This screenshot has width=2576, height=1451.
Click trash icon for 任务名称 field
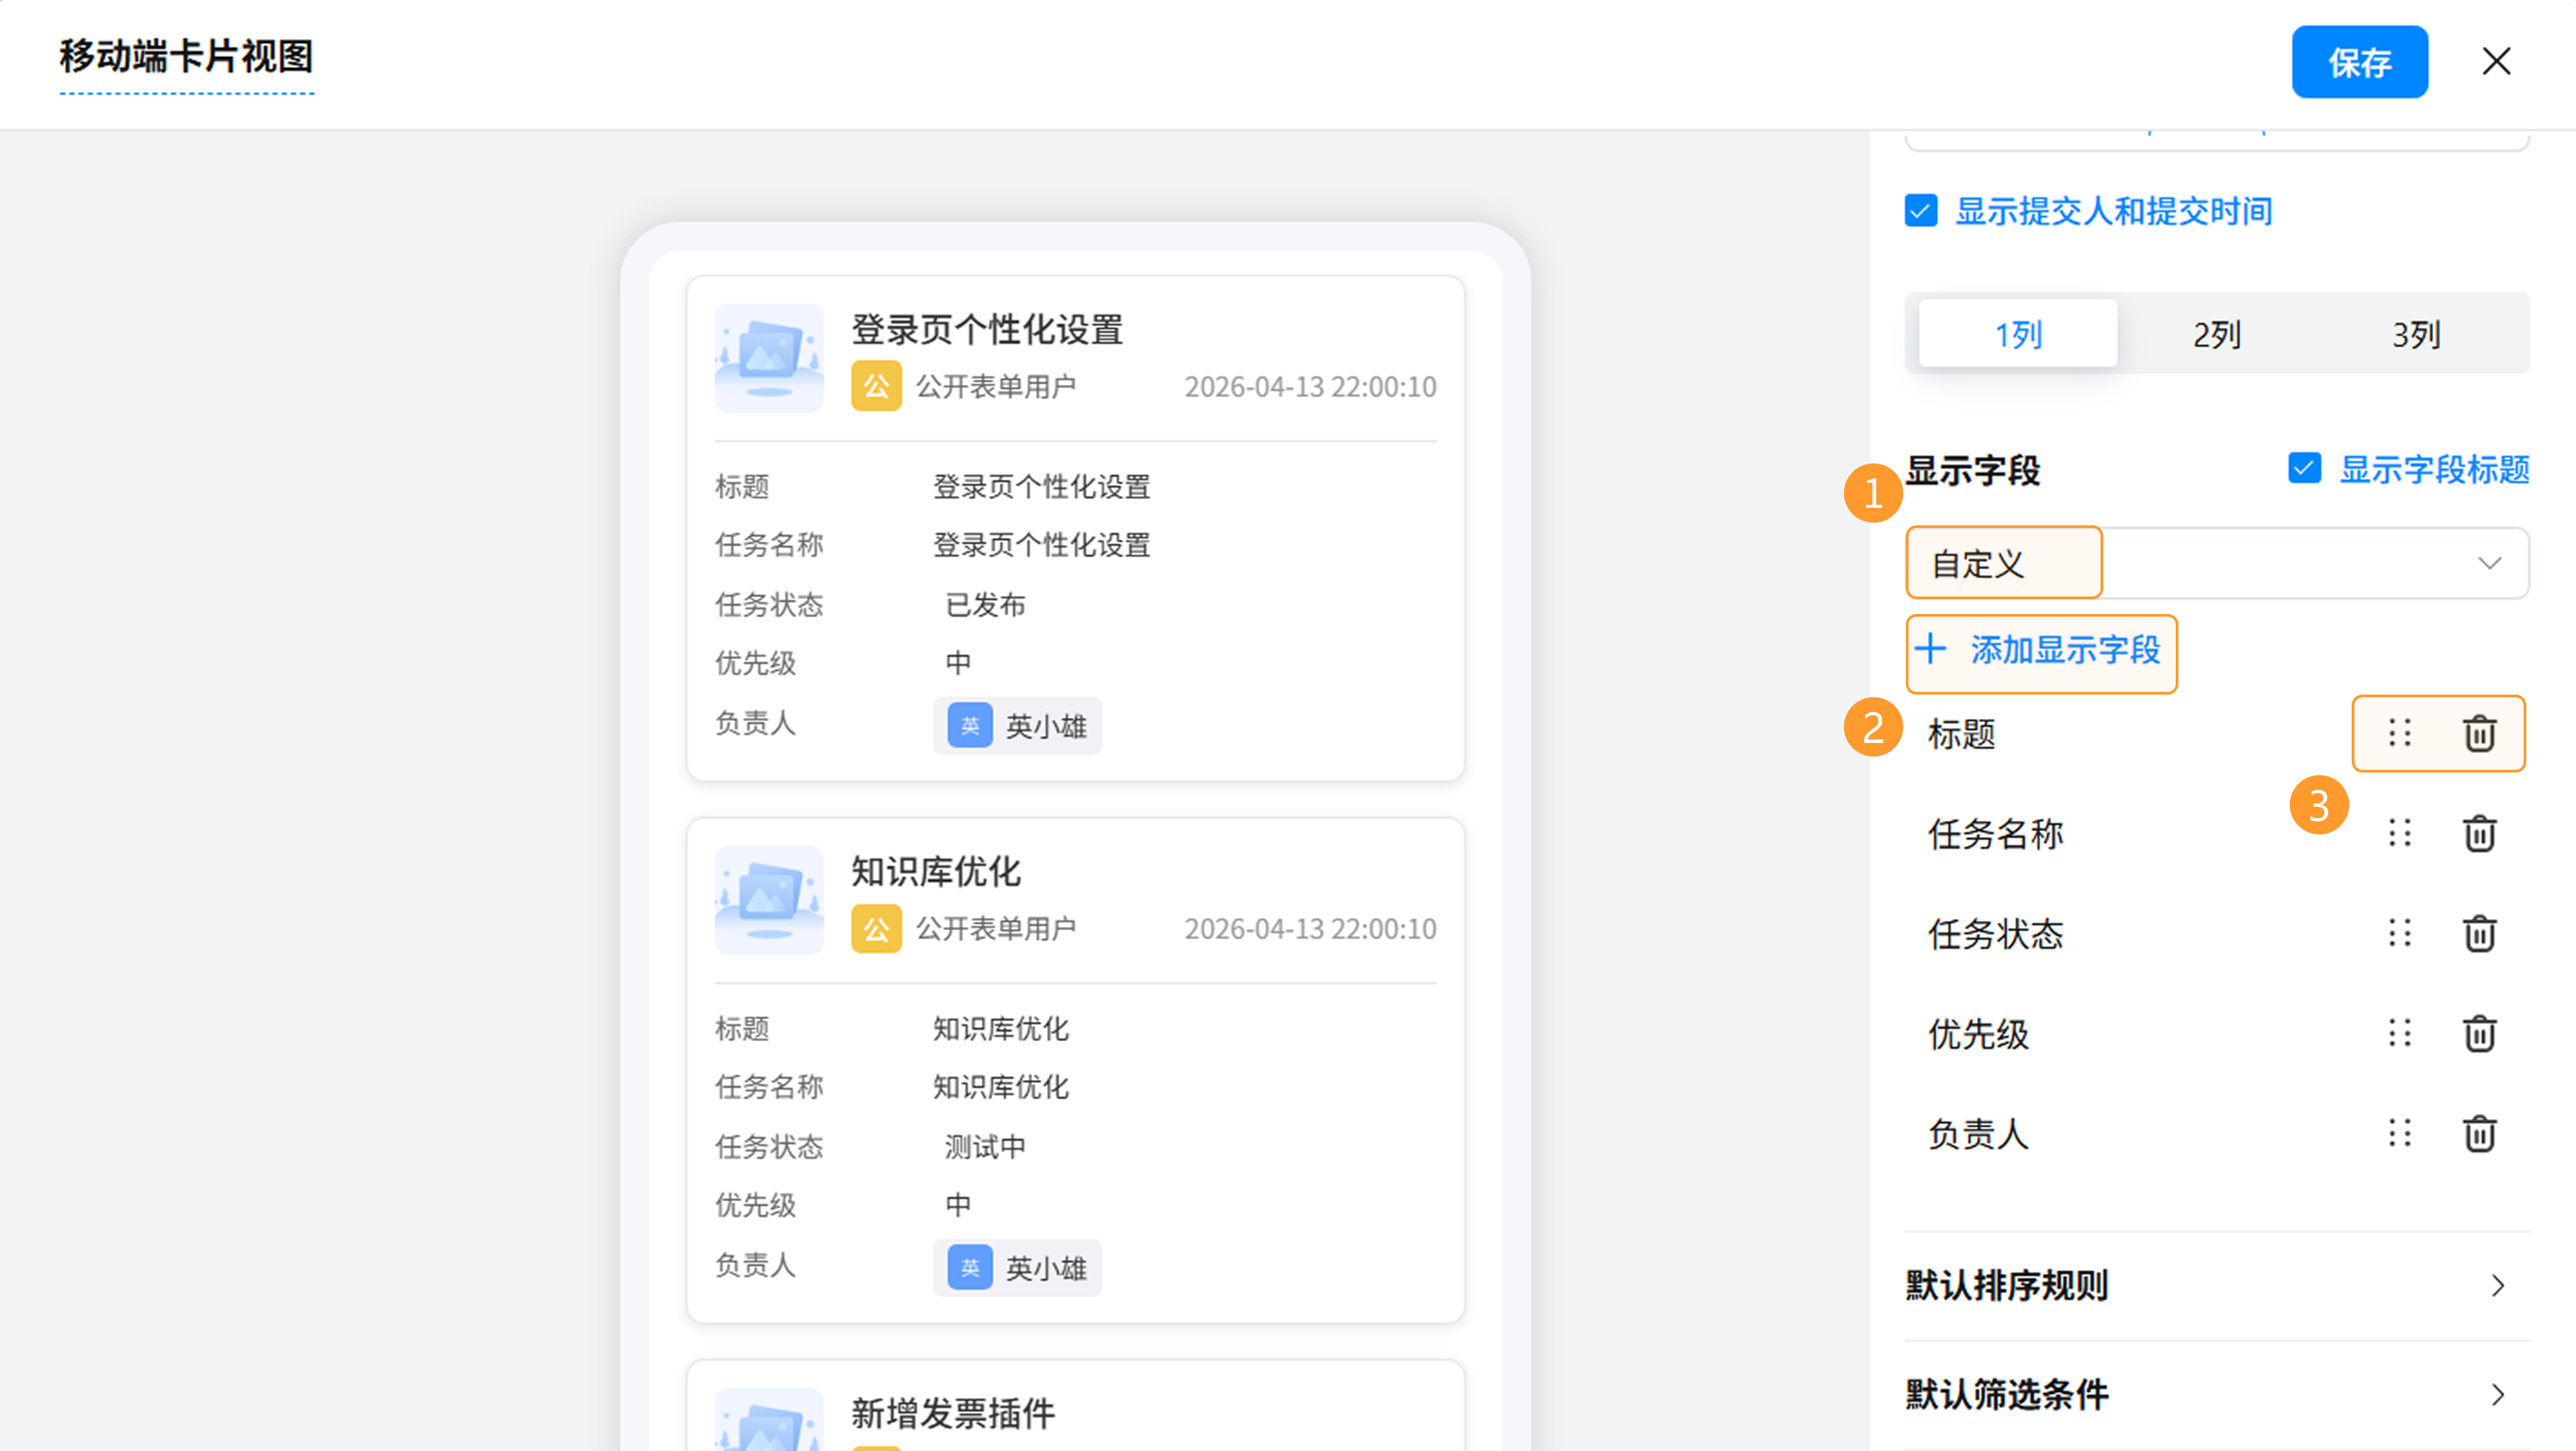point(2479,833)
